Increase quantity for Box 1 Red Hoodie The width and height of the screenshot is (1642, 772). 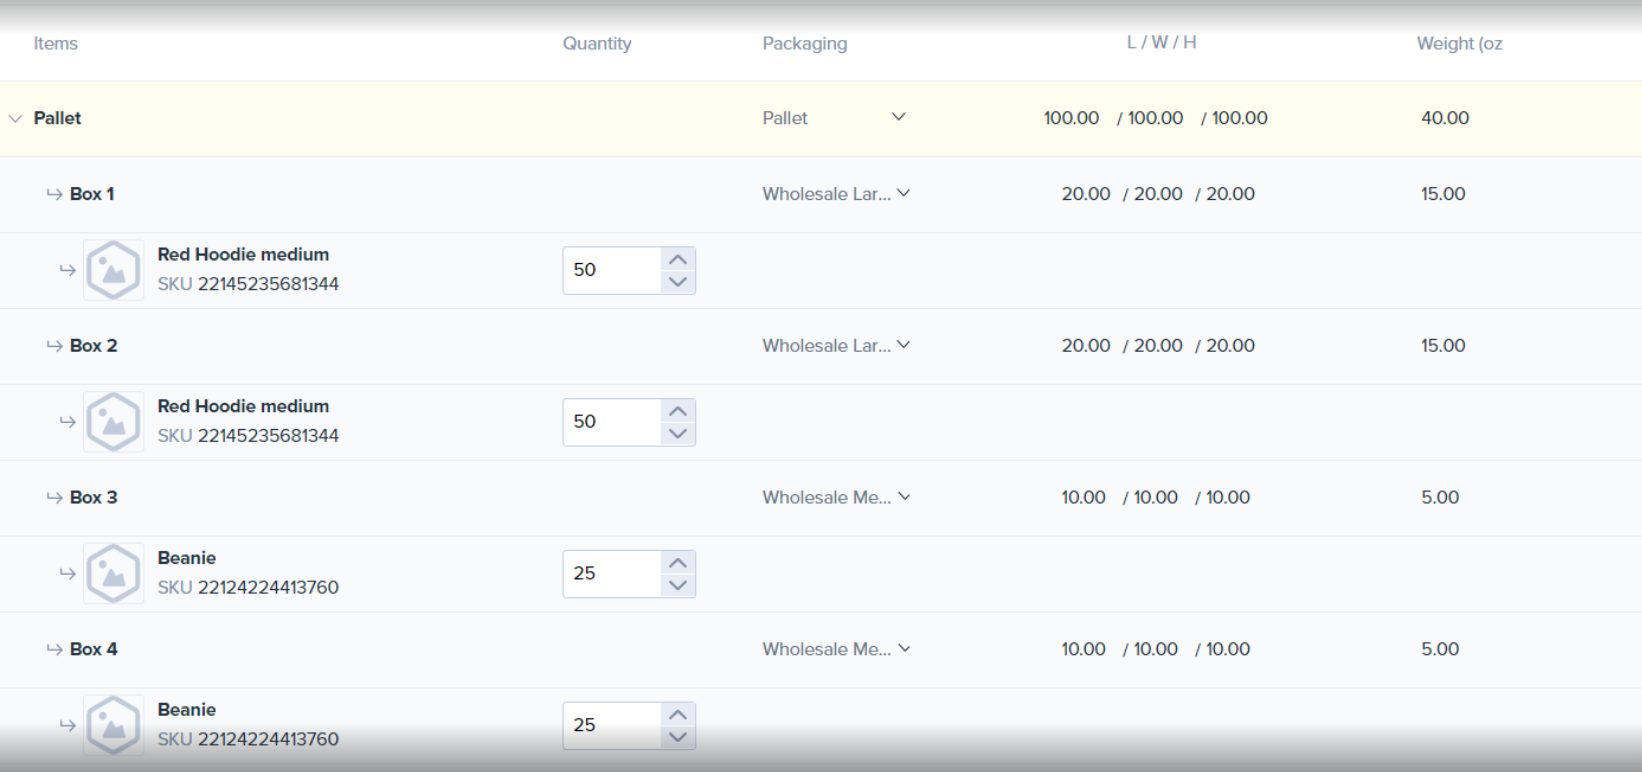click(678, 259)
